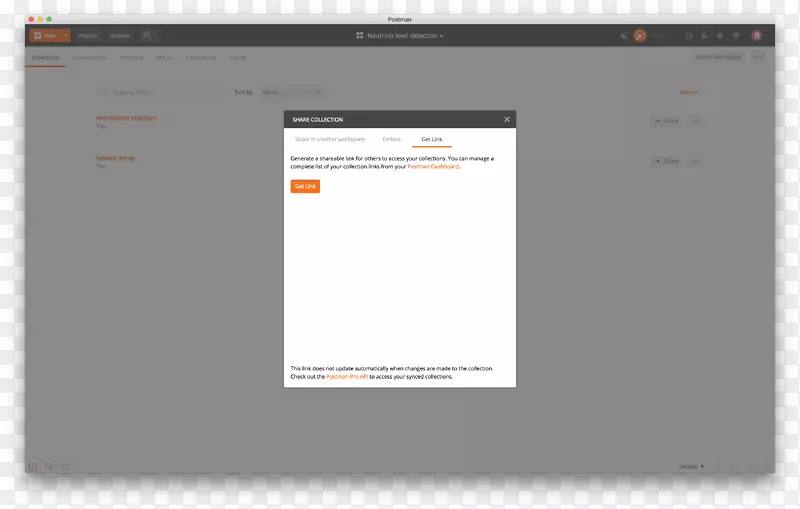Switch to the Embed tab
Screen dimensions: 800x509
391,139
